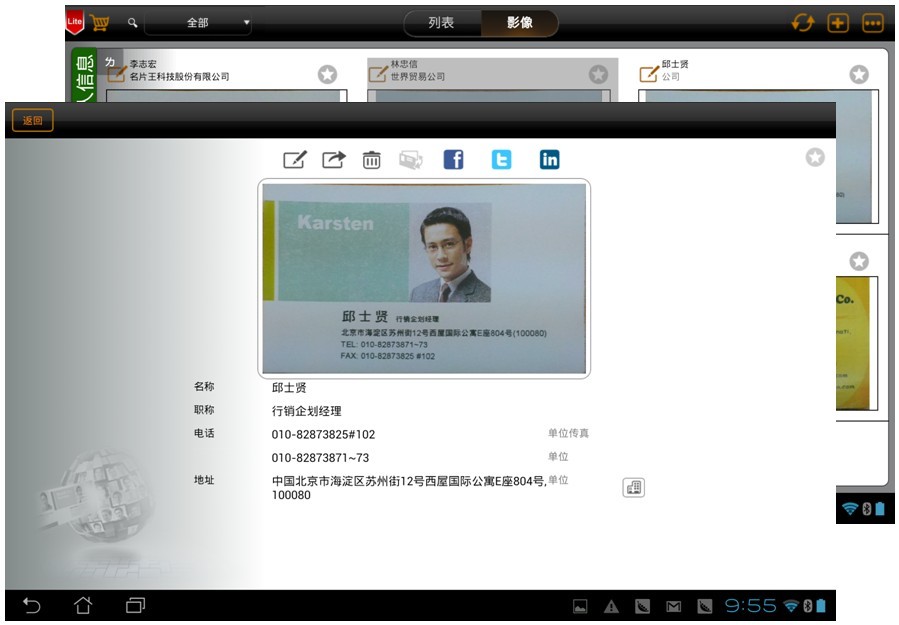Viewport: 899px width, 625px height.
Task: Share to LinkedIn icon
Action: click(x=549, y=160)
